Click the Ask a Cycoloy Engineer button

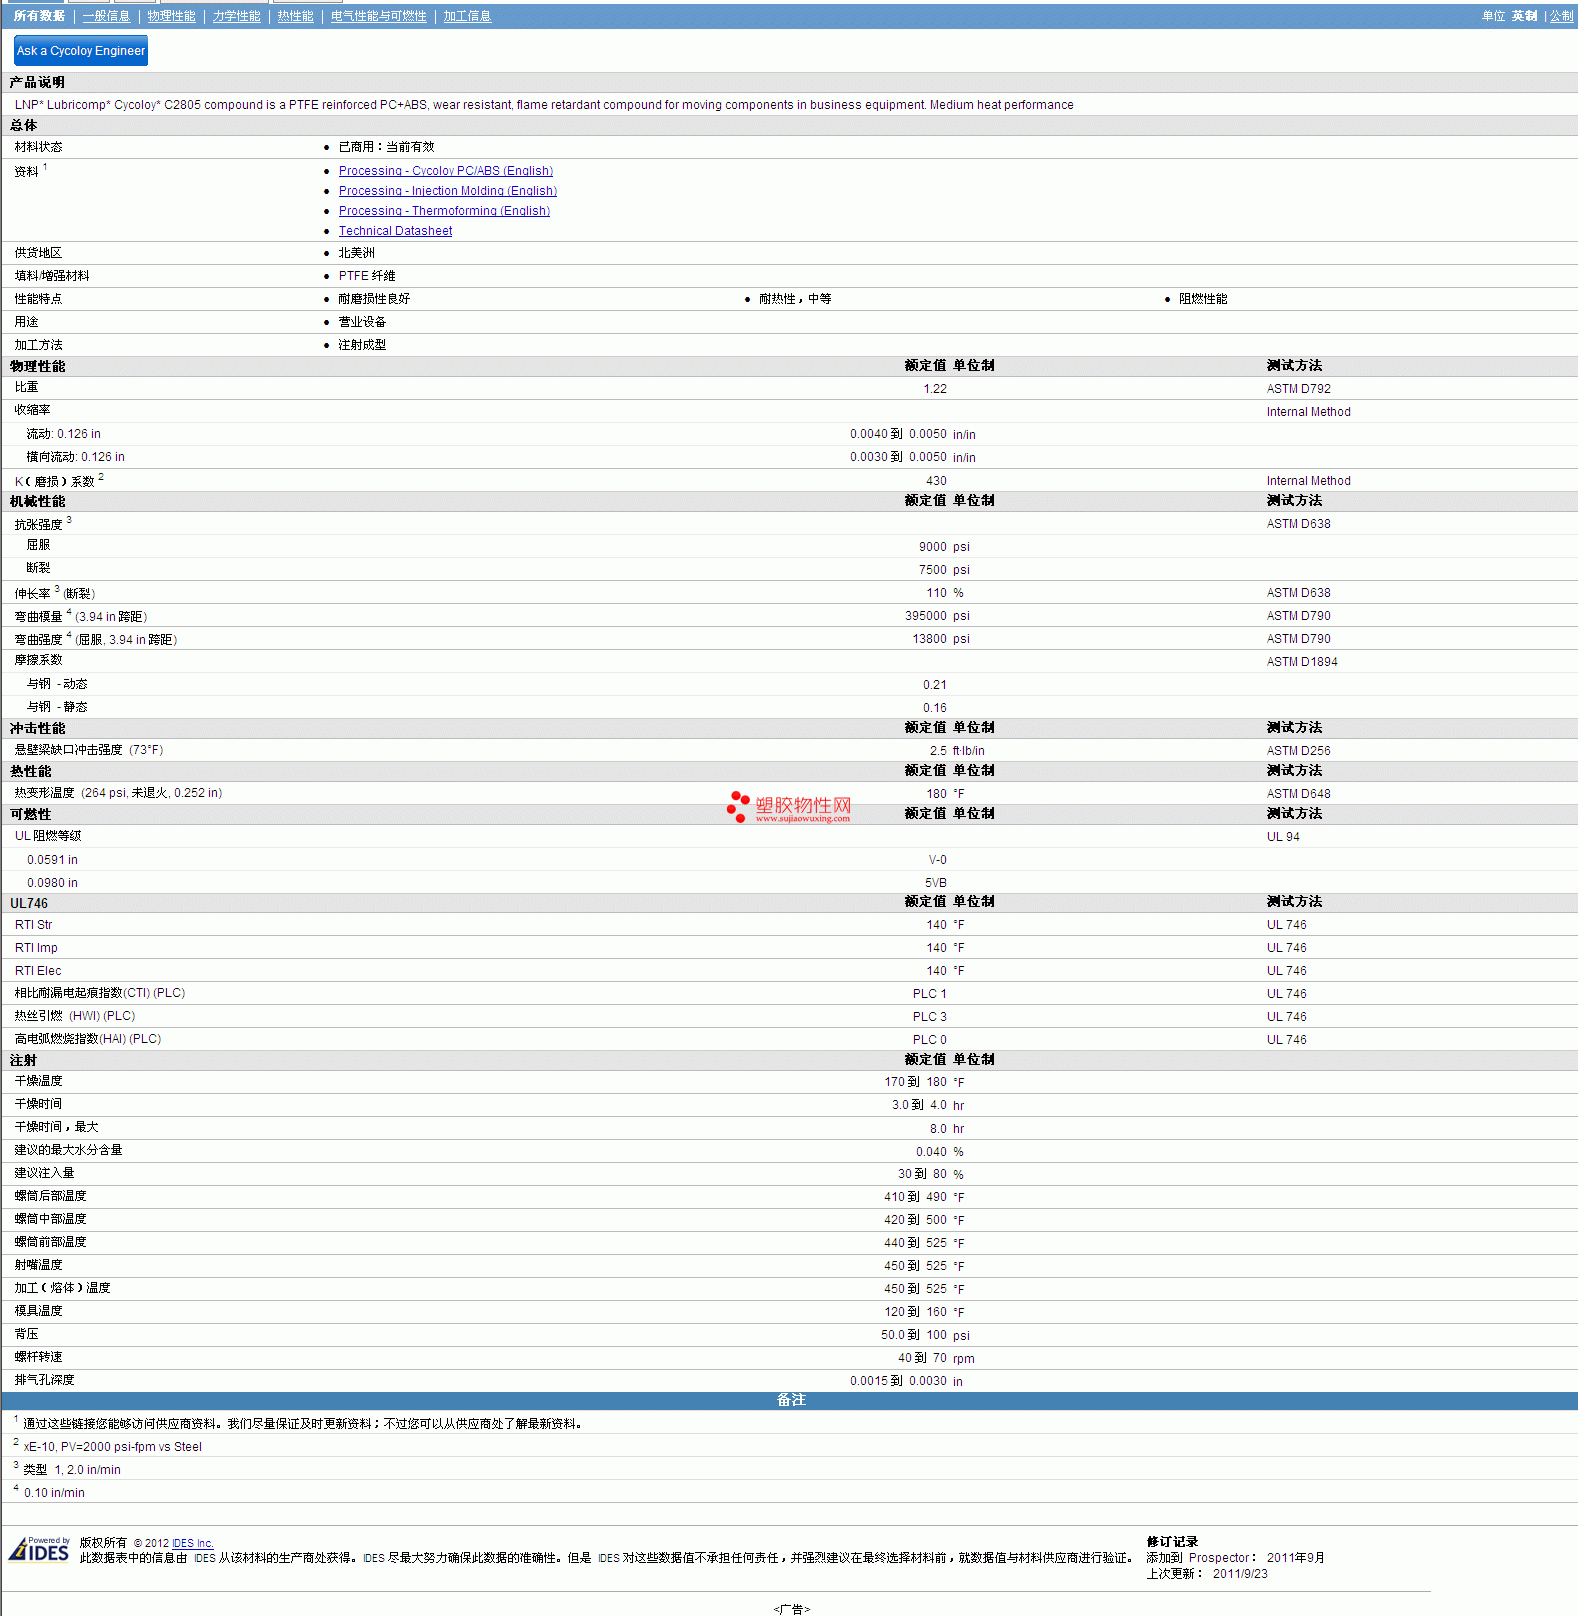81,50
